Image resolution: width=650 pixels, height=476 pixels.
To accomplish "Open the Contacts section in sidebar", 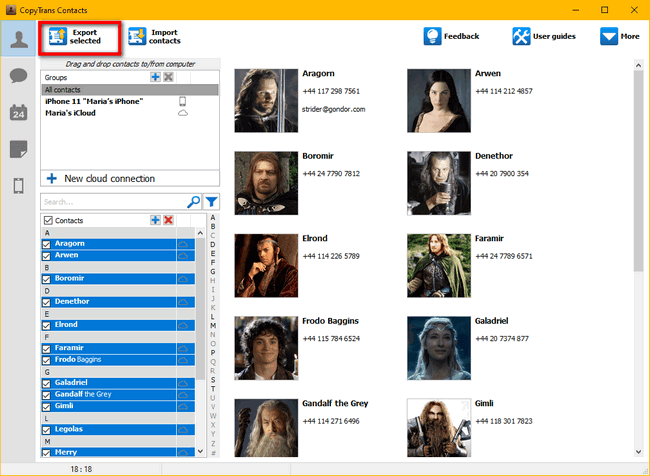I will [19, 39].
